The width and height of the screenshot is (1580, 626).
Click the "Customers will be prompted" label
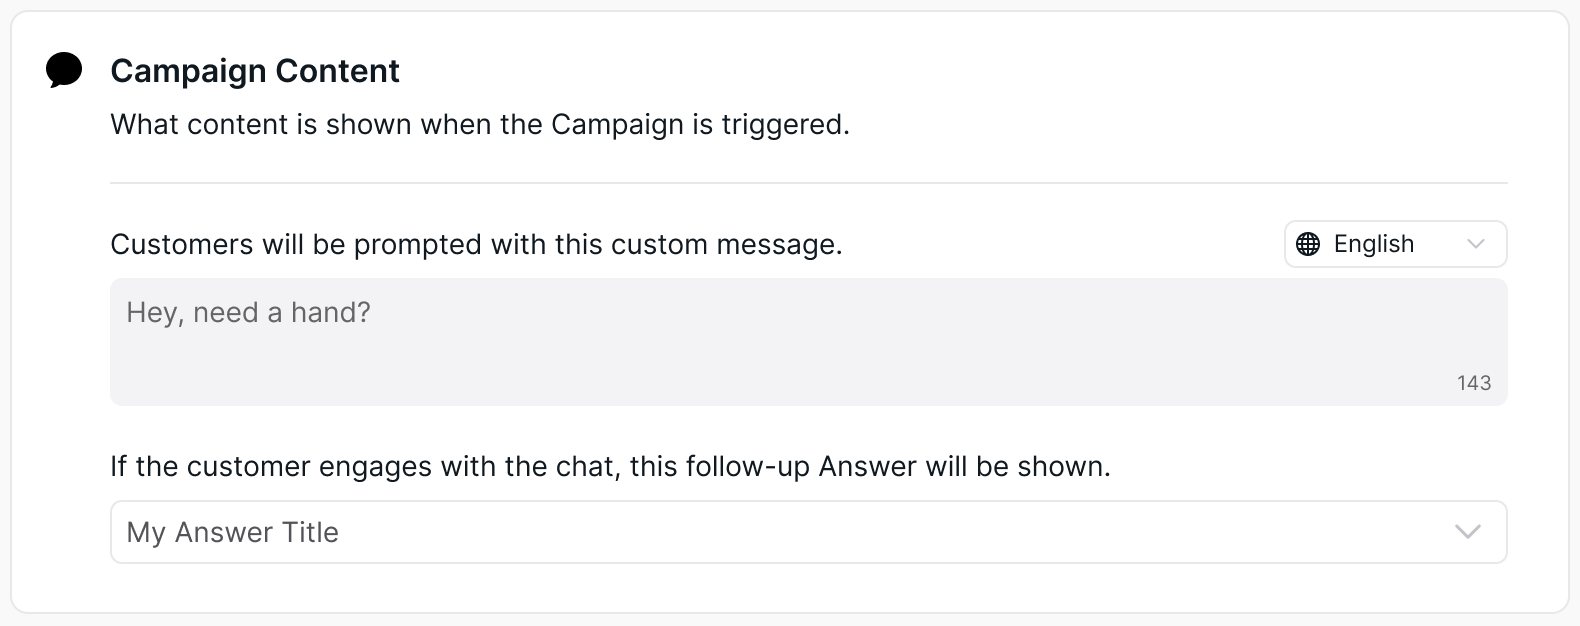point(476,245)
